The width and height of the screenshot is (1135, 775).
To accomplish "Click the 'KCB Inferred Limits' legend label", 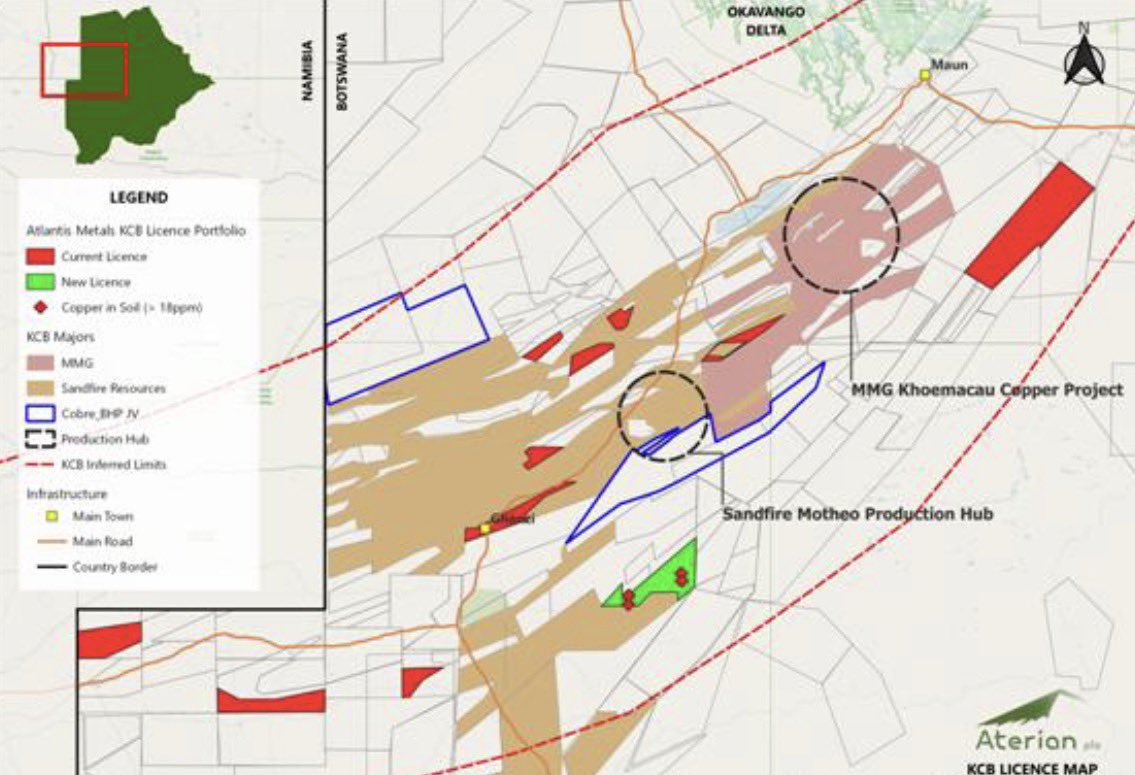I will pyautogui.click(x=114, y=465).
